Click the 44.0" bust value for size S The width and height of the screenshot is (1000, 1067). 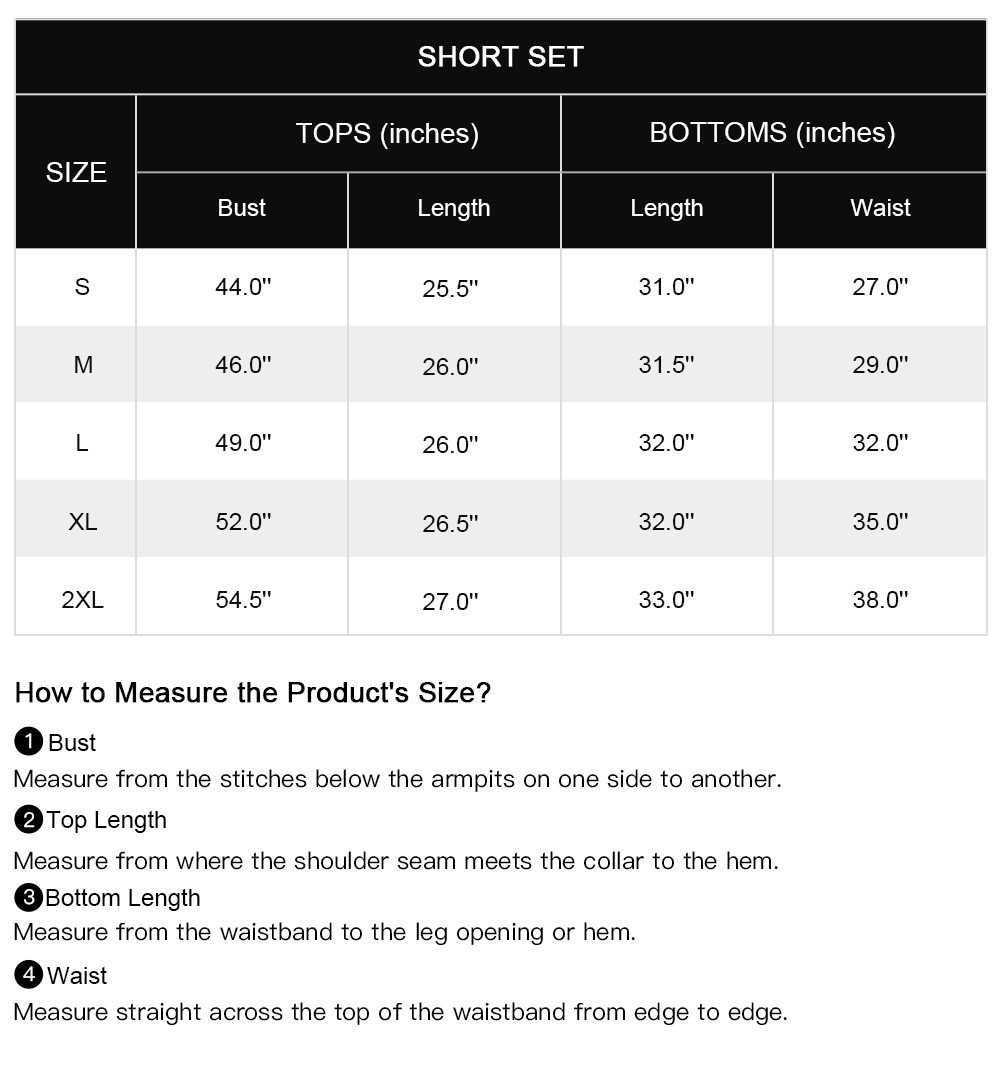click(x=243, y=287)
